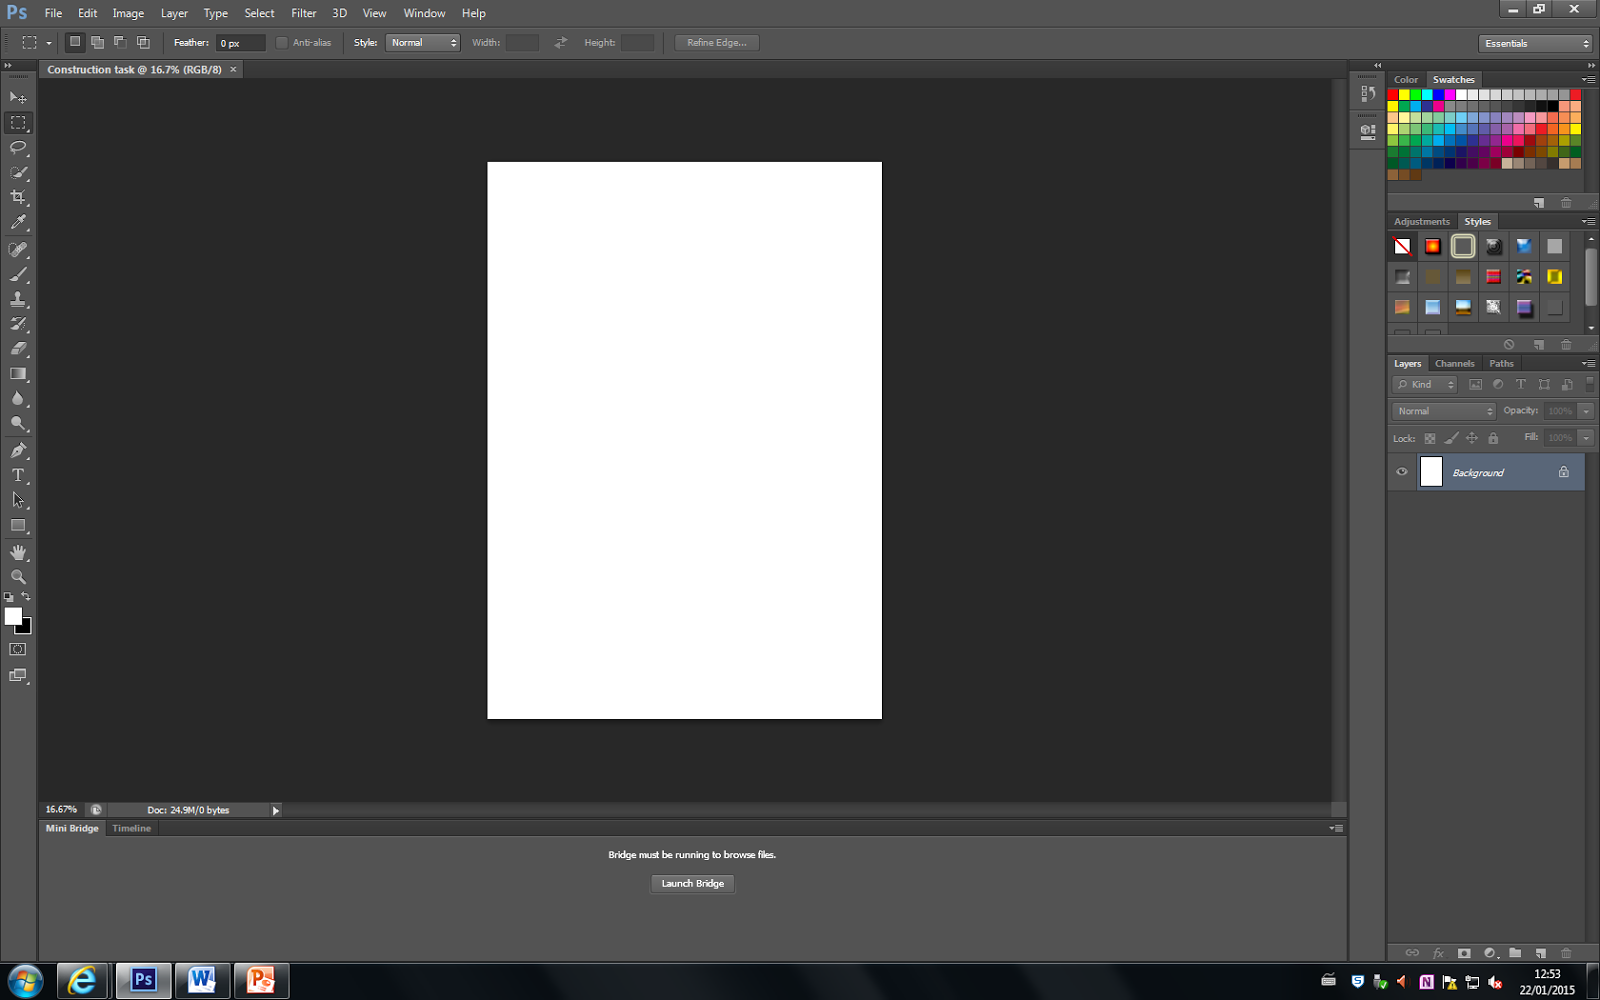Toggle the Subtract from selection mode button

tap(120, 42)
